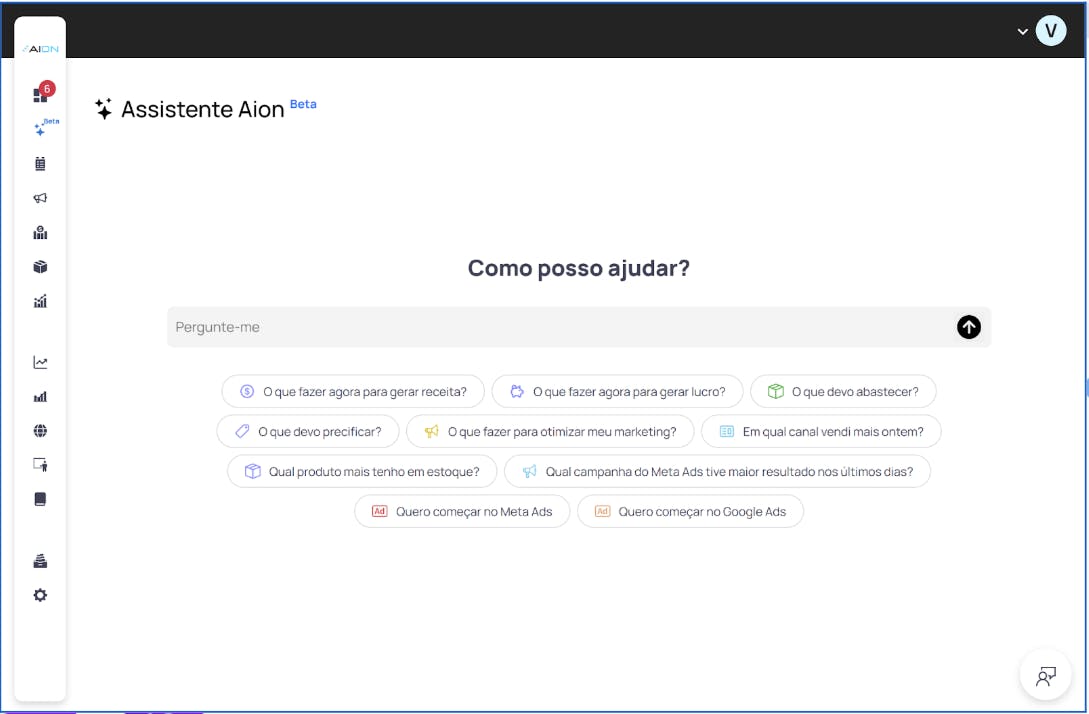Click the user avatar V
The image size is (1089, 714).
[x=1051, y=31]
